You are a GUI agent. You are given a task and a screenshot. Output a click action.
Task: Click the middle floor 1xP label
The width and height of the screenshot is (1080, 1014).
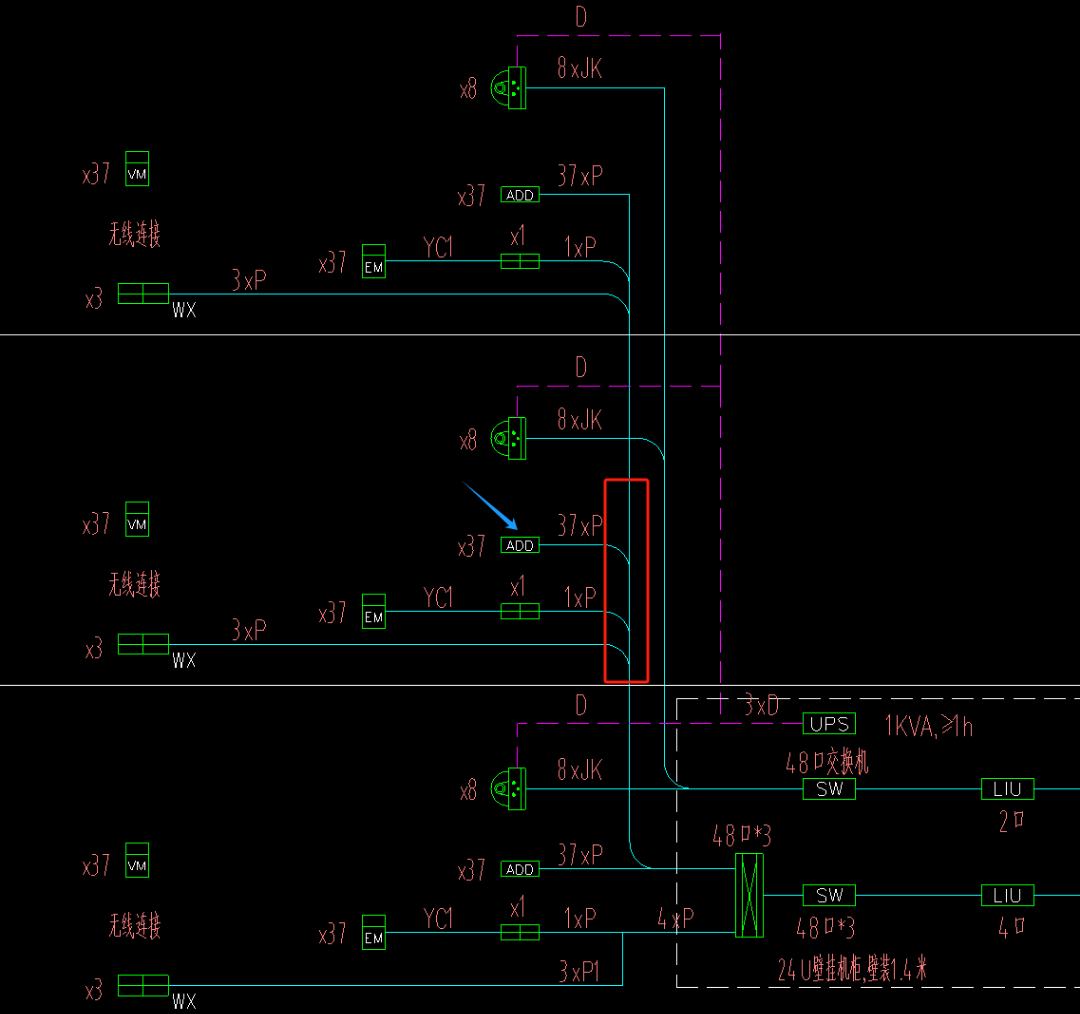[580, 597]
